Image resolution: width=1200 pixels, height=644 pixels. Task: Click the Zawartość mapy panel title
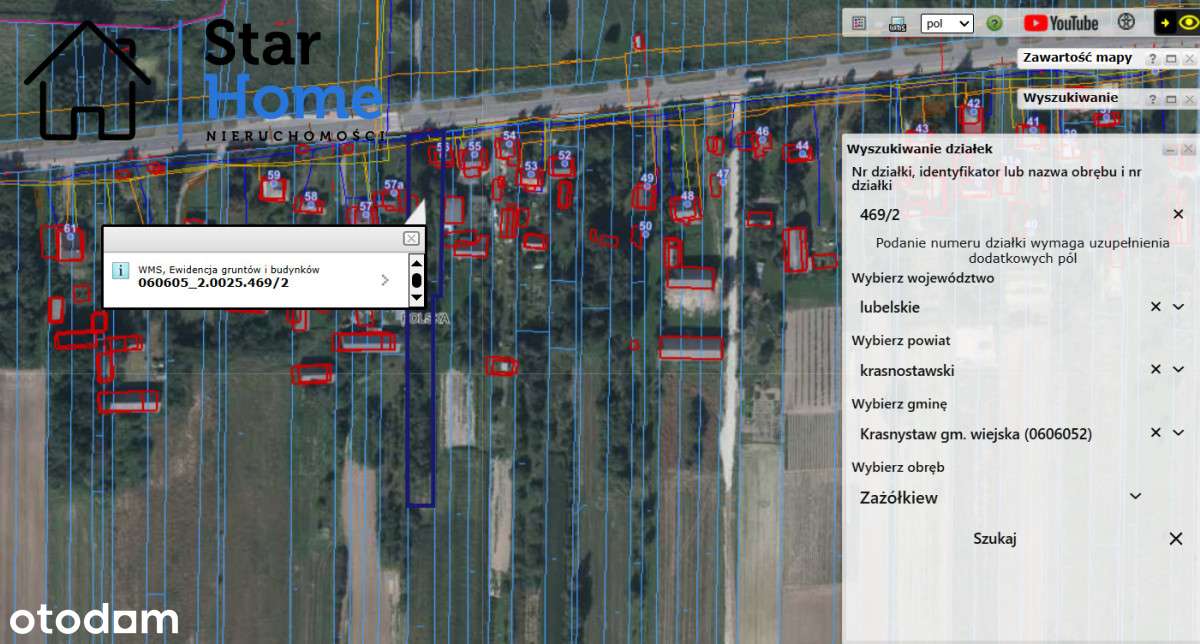[x=1078, y=58]
